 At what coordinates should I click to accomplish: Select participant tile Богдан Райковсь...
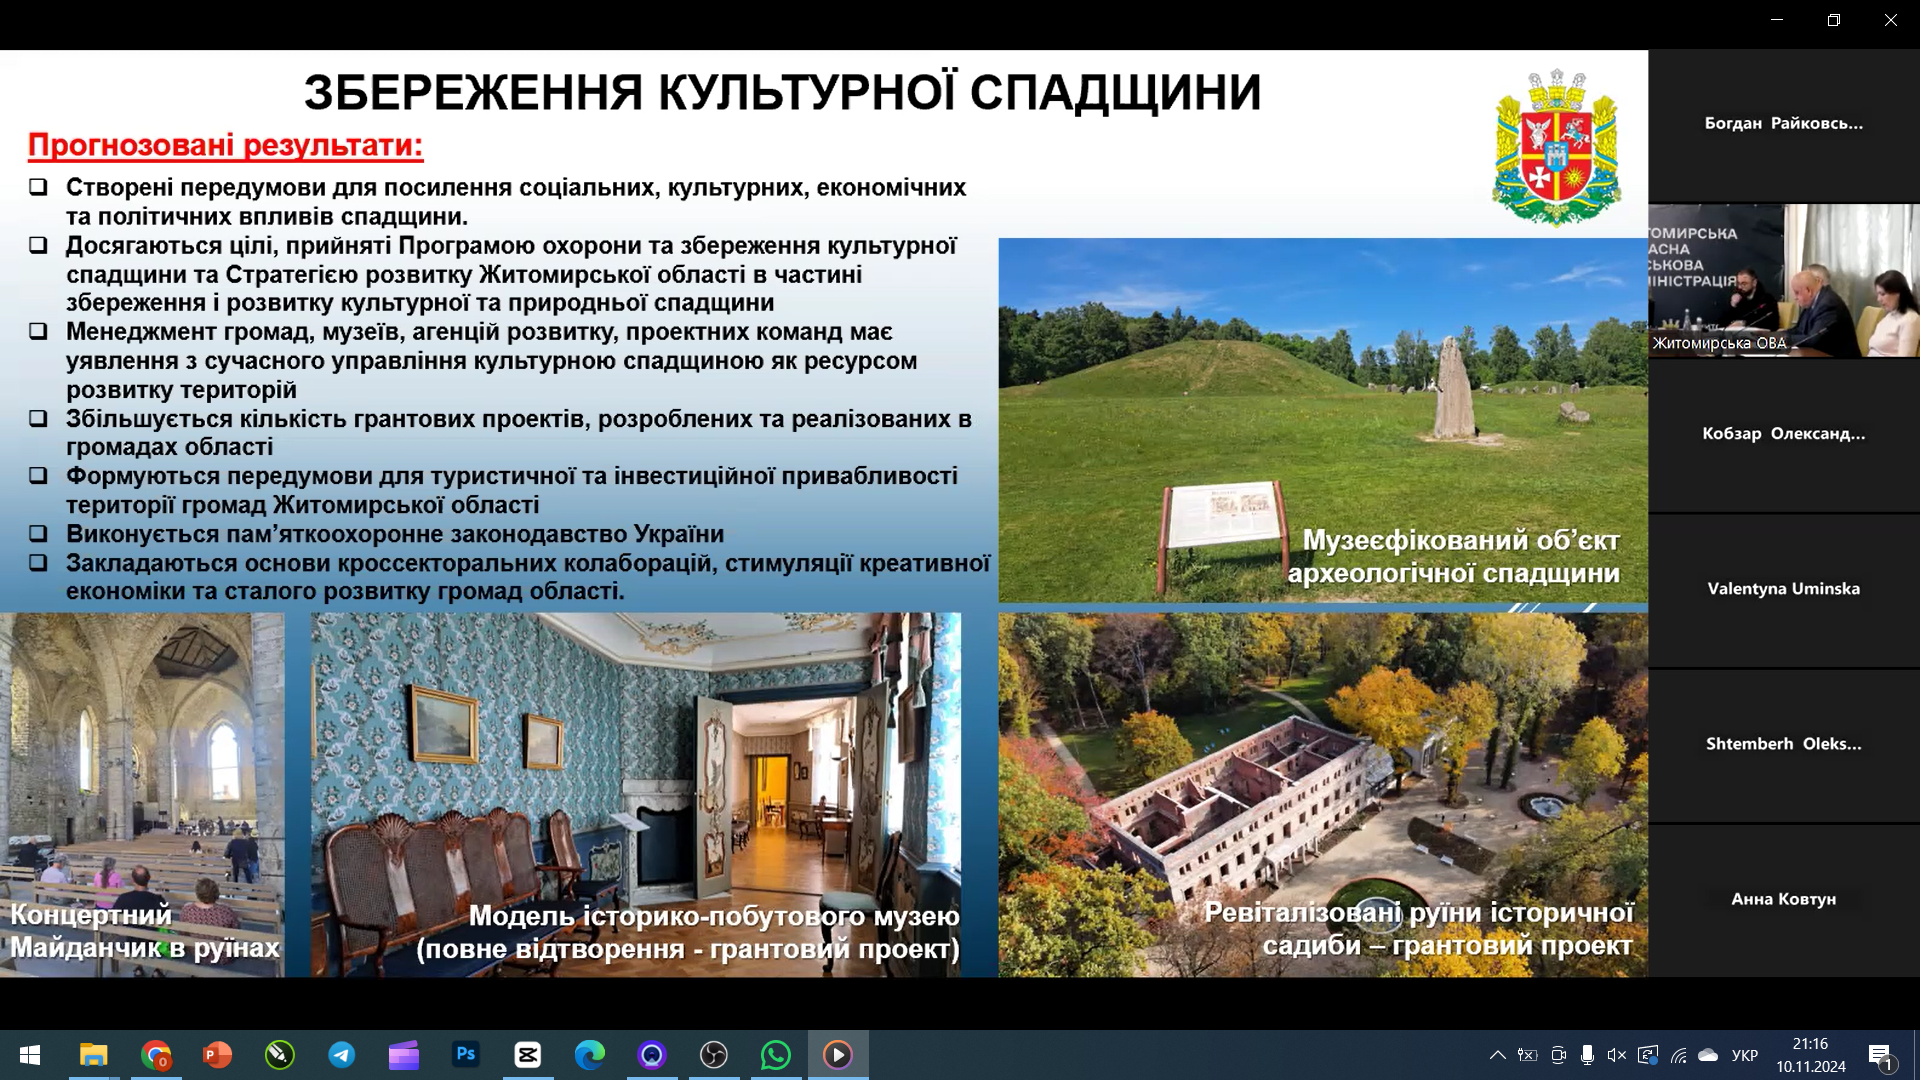[x=1784, y=124]
